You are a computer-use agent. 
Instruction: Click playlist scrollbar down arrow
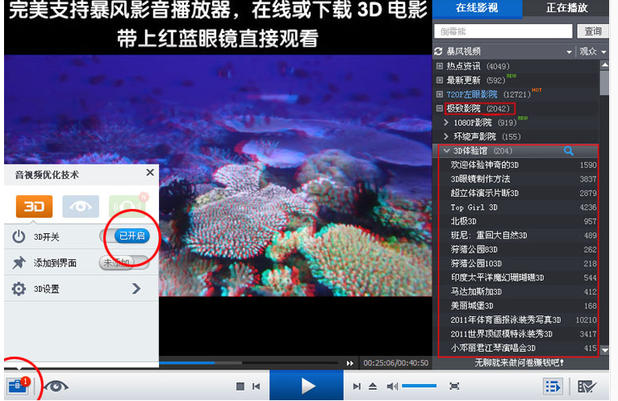coord(604,349)
